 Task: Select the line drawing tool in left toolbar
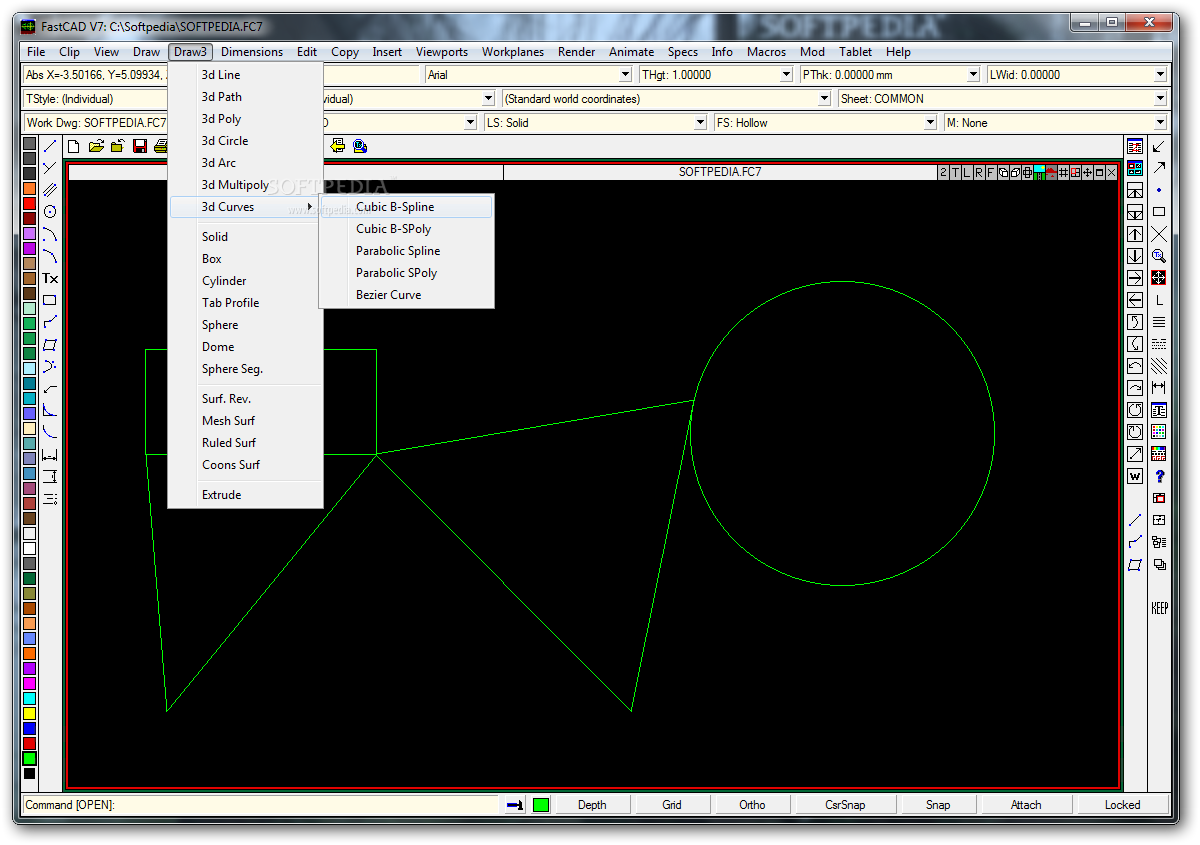point(50,146)
